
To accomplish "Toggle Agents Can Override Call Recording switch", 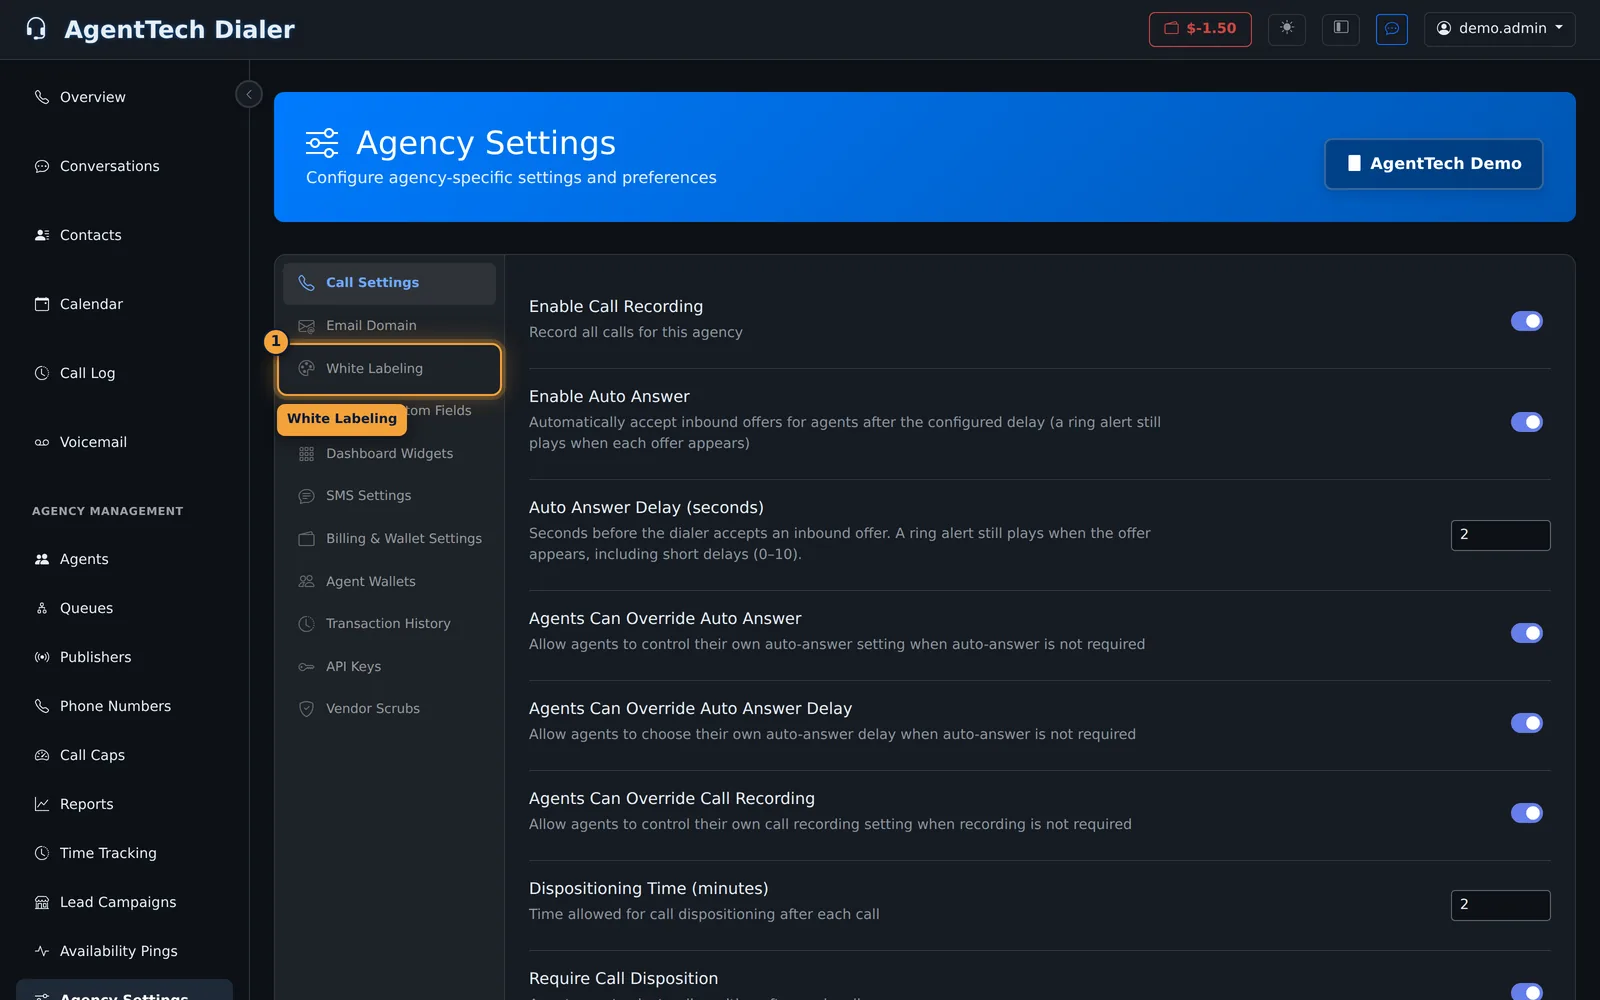I will coord(1526,813).
